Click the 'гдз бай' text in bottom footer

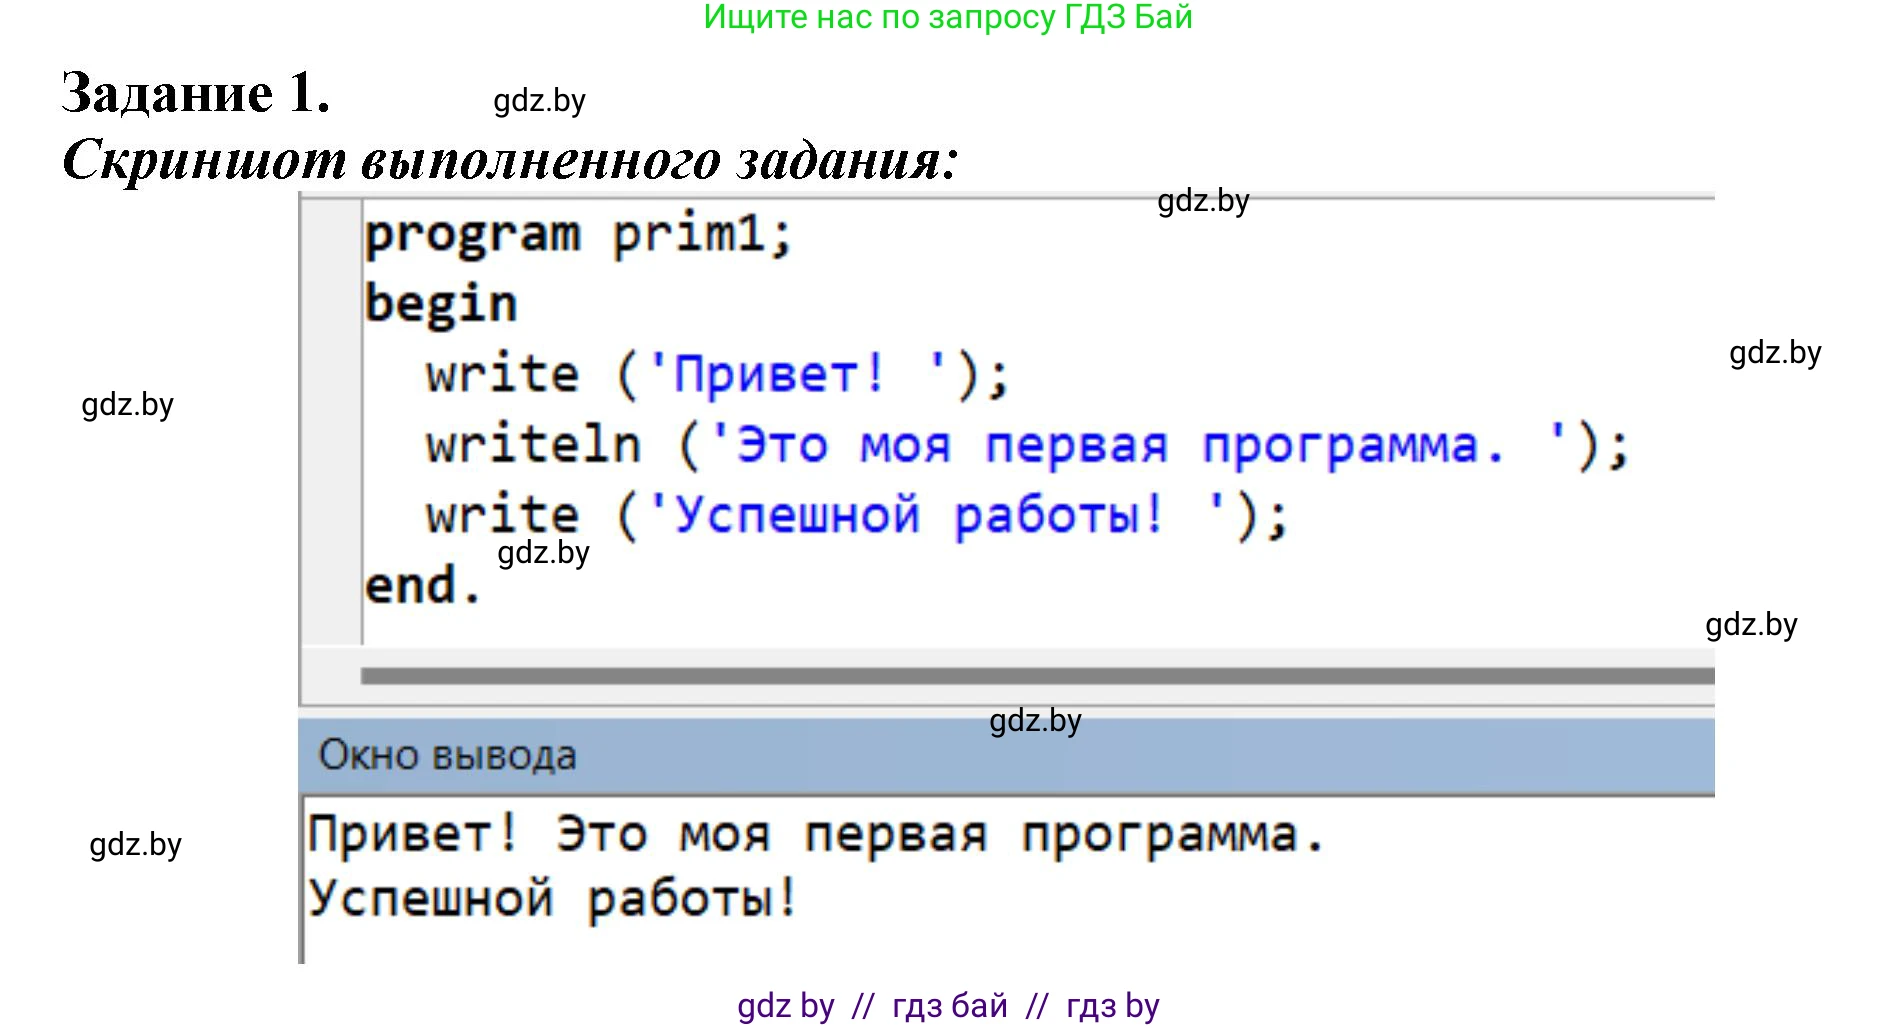(949, 1006)
